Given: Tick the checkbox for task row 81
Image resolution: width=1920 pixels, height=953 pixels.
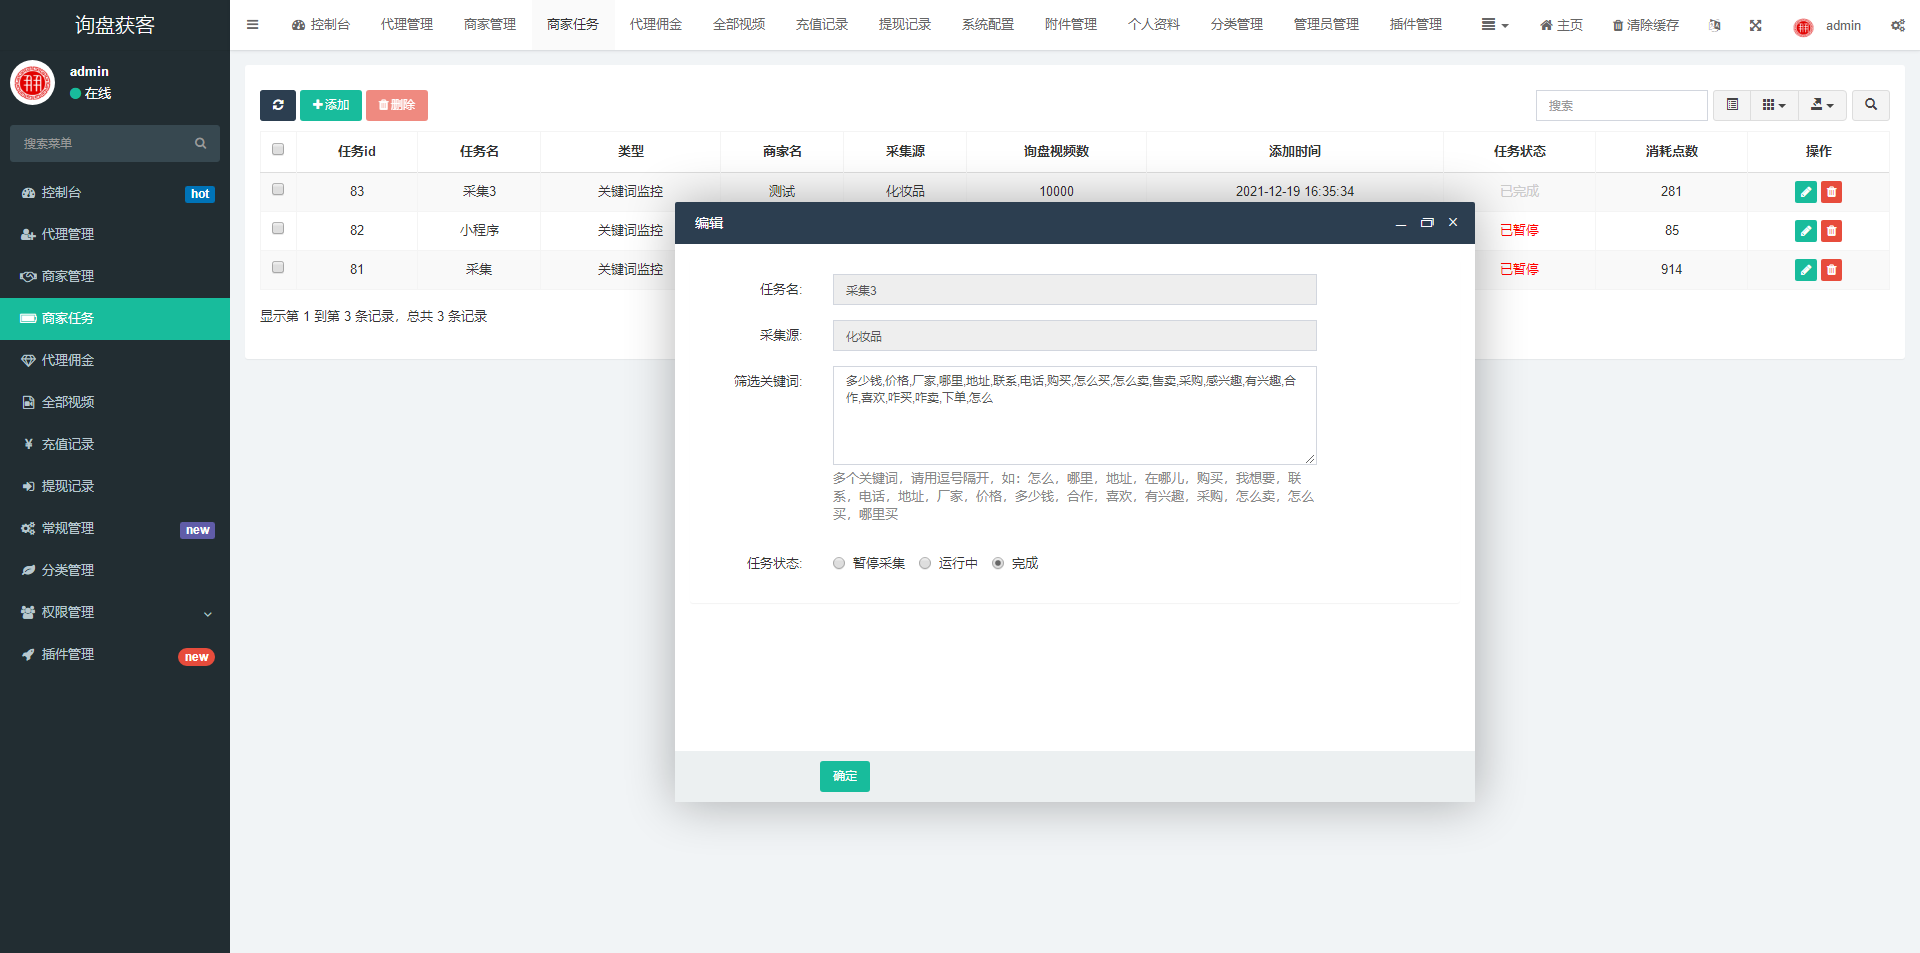Looking at the screenshot, I should (x=278, y=268).
